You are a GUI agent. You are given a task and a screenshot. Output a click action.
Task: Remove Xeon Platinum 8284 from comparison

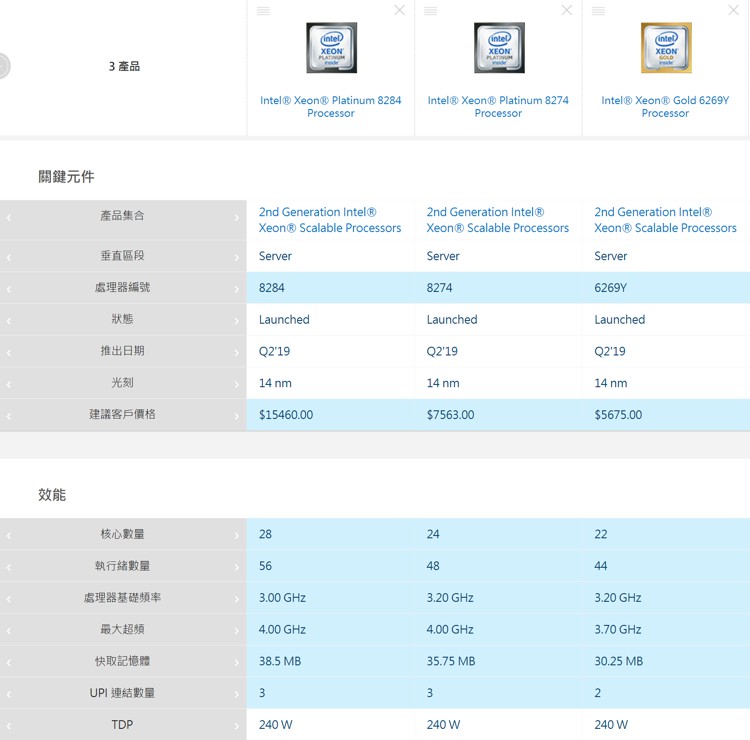click(399, 10)
